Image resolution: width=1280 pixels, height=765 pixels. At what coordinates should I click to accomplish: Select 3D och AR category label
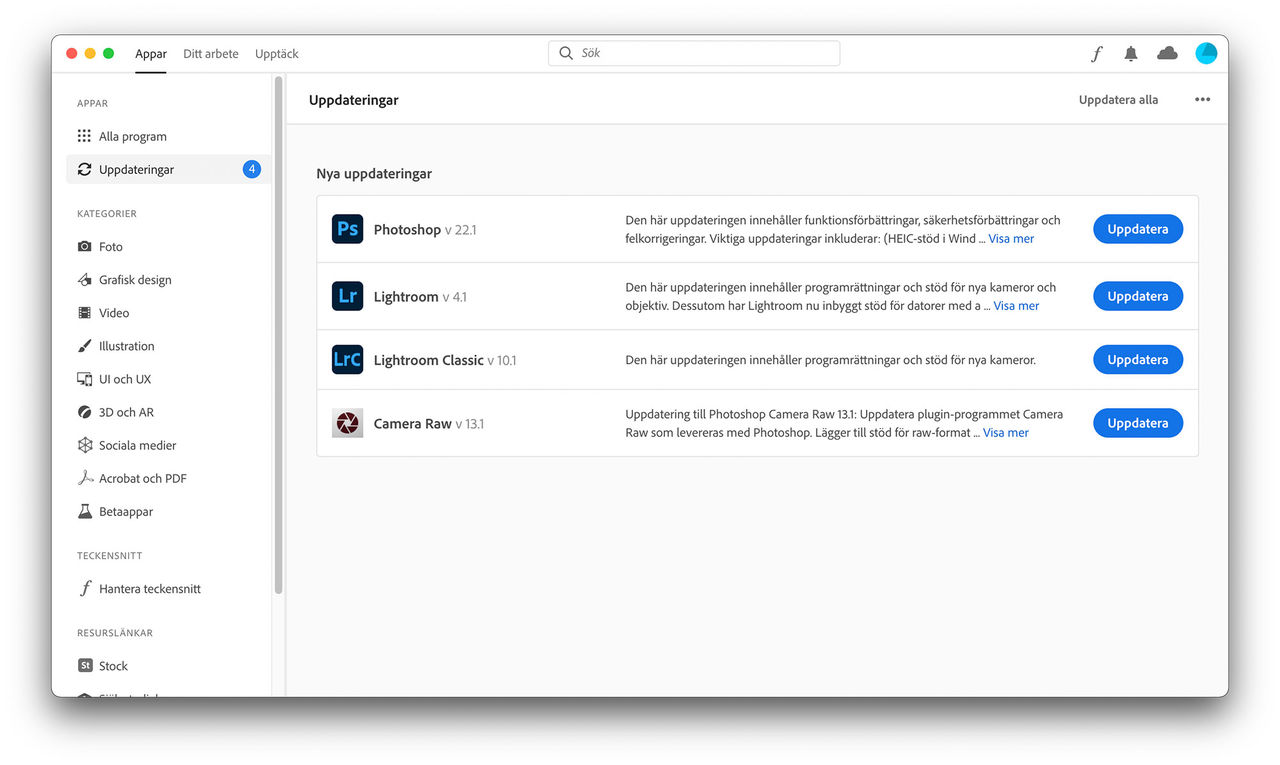[x=126, y=412]
